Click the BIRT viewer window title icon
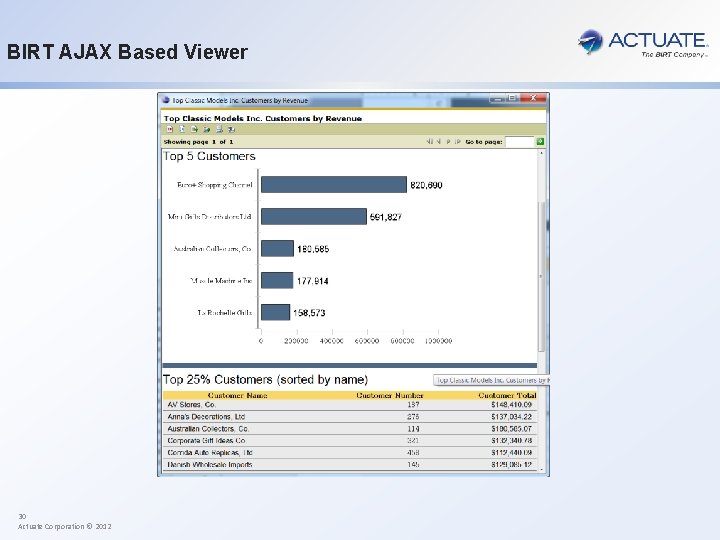The height and width of the screenshot is (540, 720). click(x=166, y=100)
